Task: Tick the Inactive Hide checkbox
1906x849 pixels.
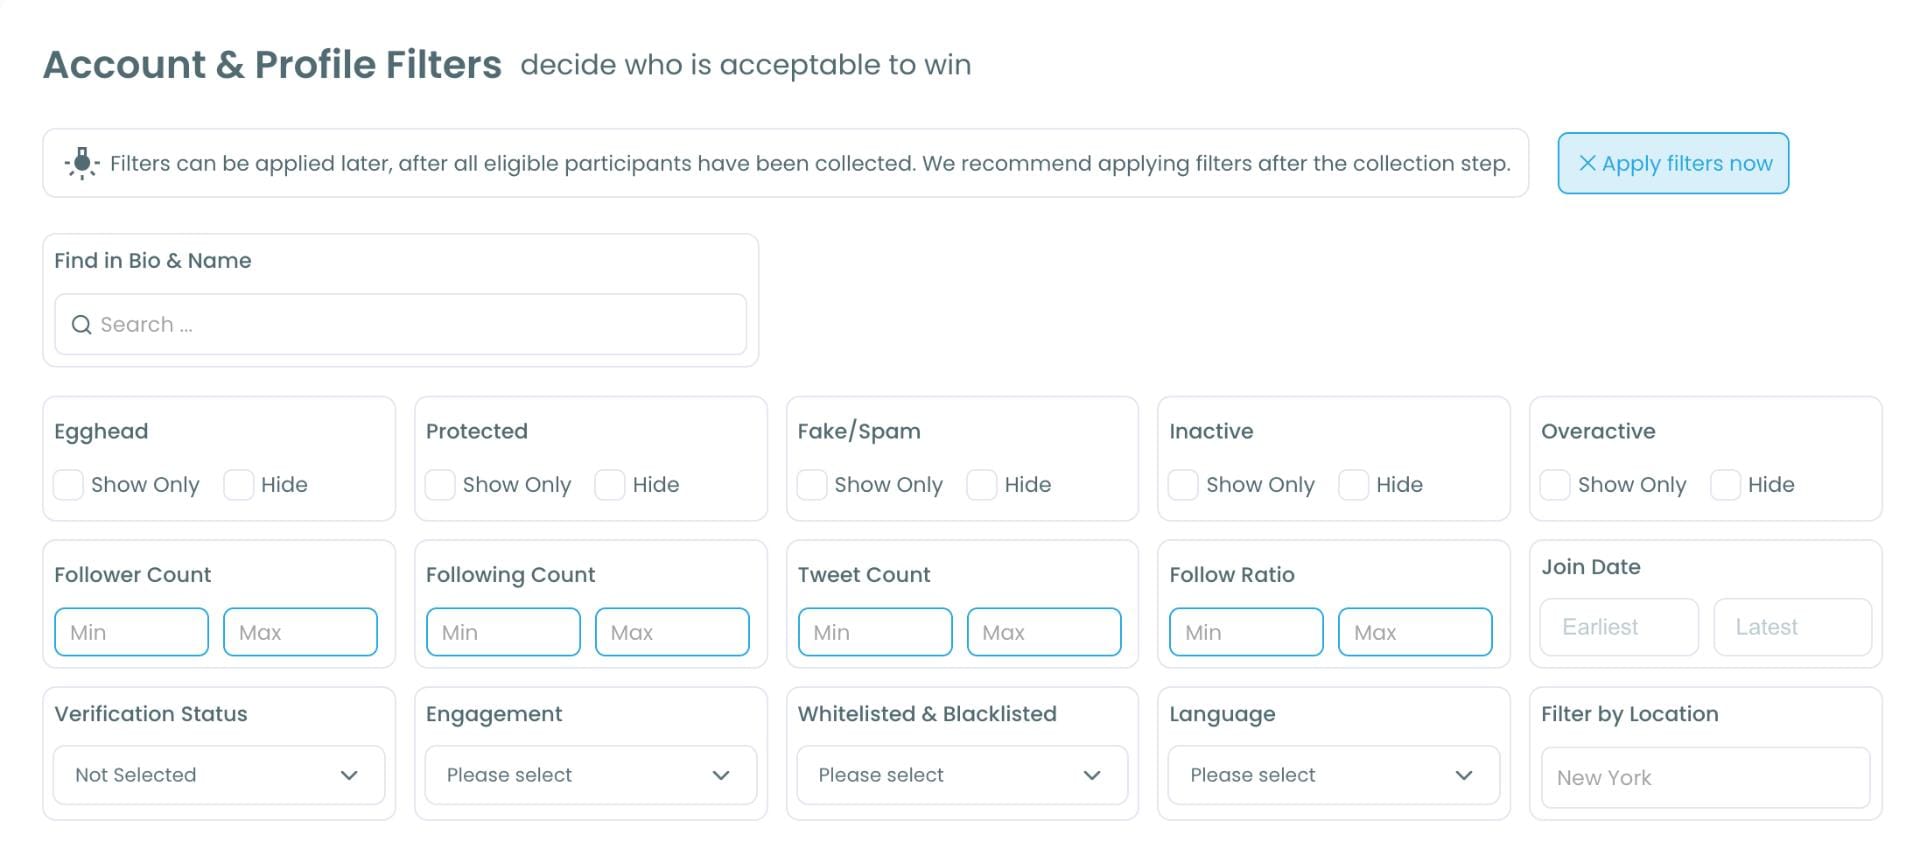Action: (x=1354, y=485)
